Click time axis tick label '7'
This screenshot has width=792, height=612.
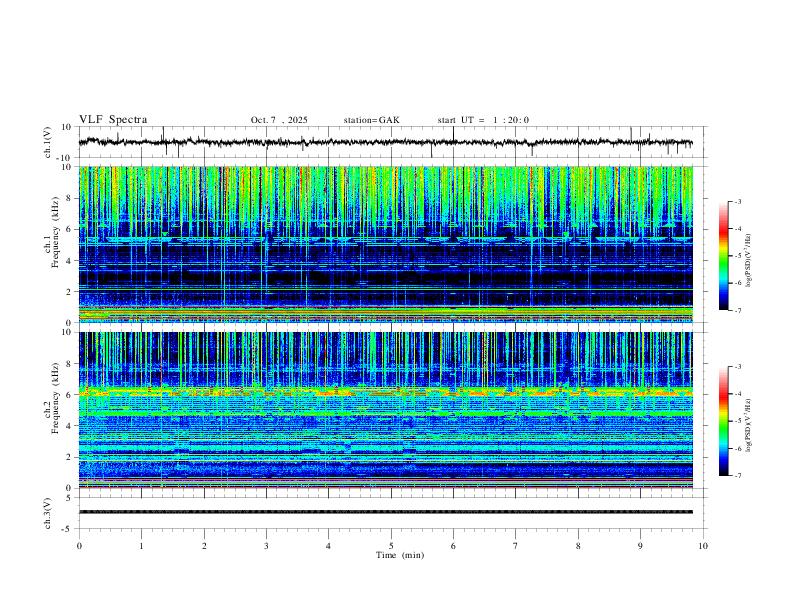tap(516, 546)
